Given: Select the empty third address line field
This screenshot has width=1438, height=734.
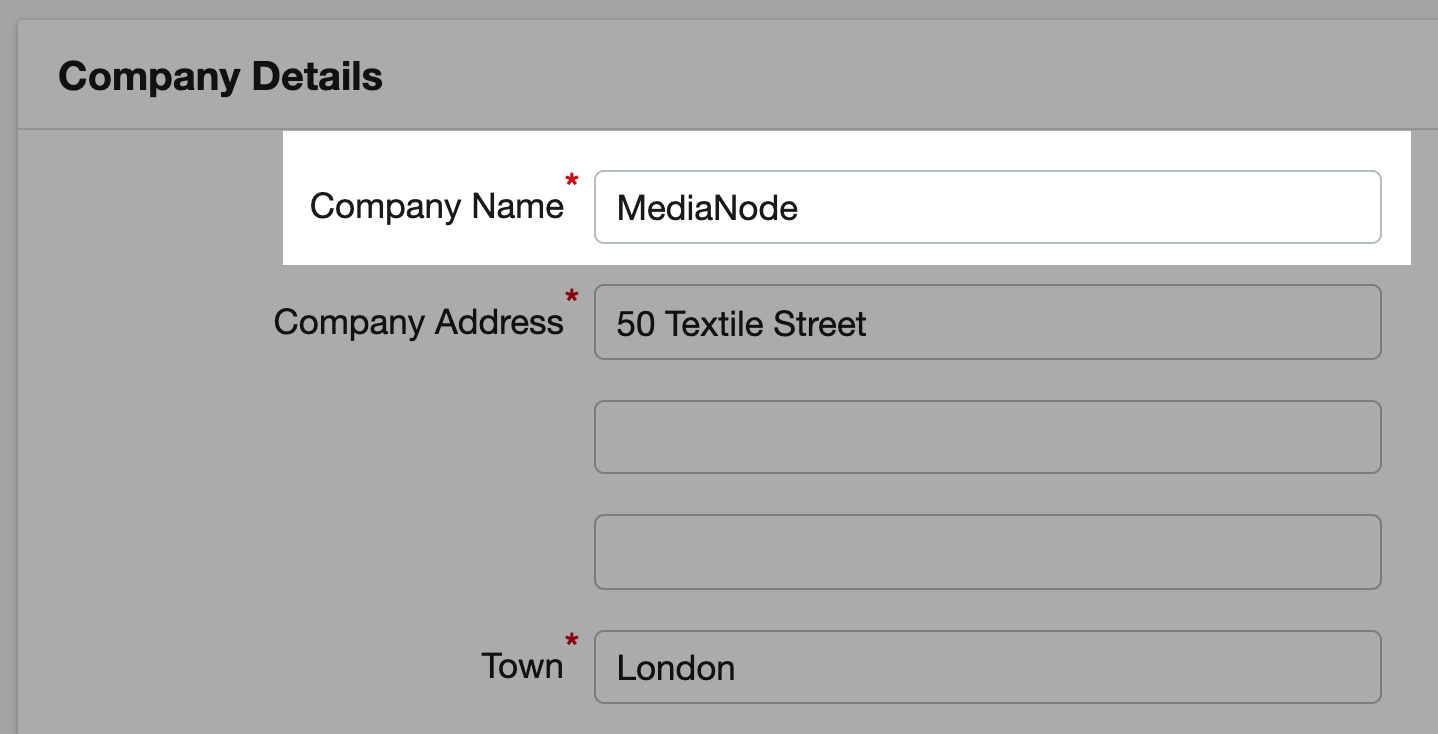Looking at the screenshot, I should coord(987,552).
